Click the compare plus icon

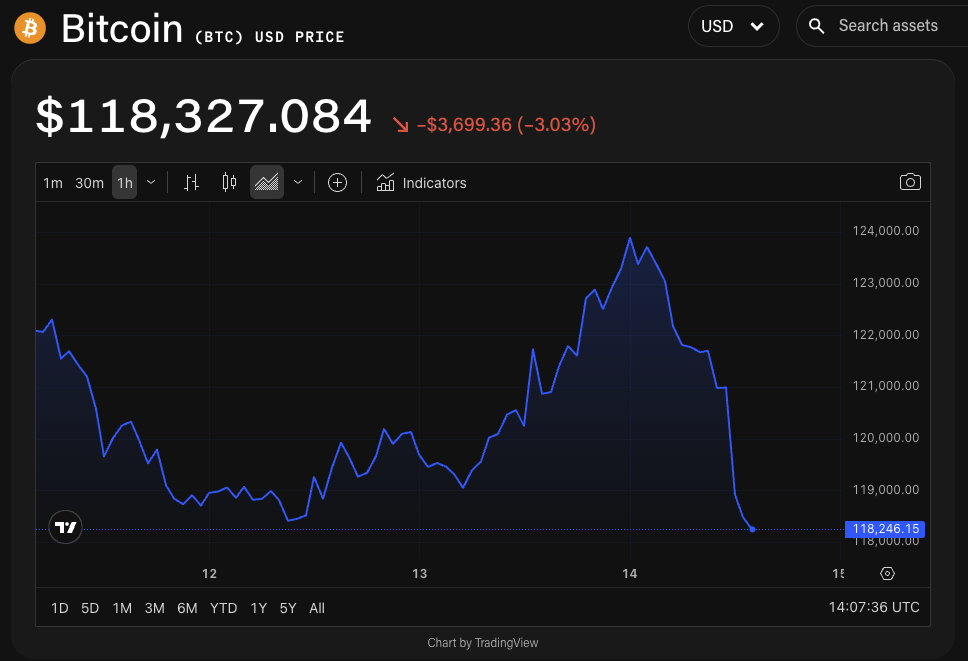click(337, 182)
